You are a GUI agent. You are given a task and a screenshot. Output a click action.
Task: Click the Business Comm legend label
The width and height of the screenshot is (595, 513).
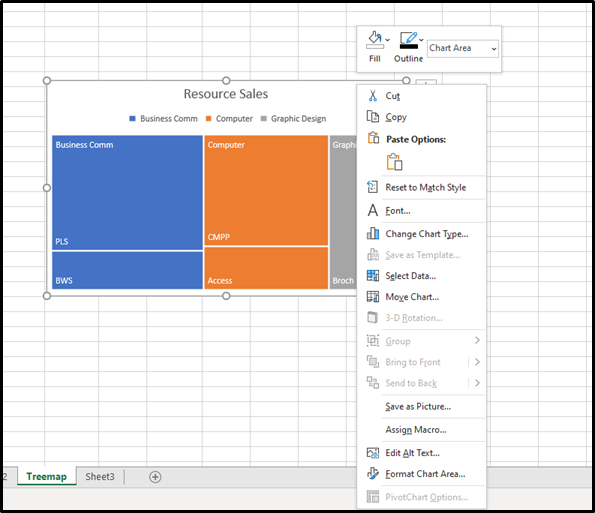(x=169, y=119)
